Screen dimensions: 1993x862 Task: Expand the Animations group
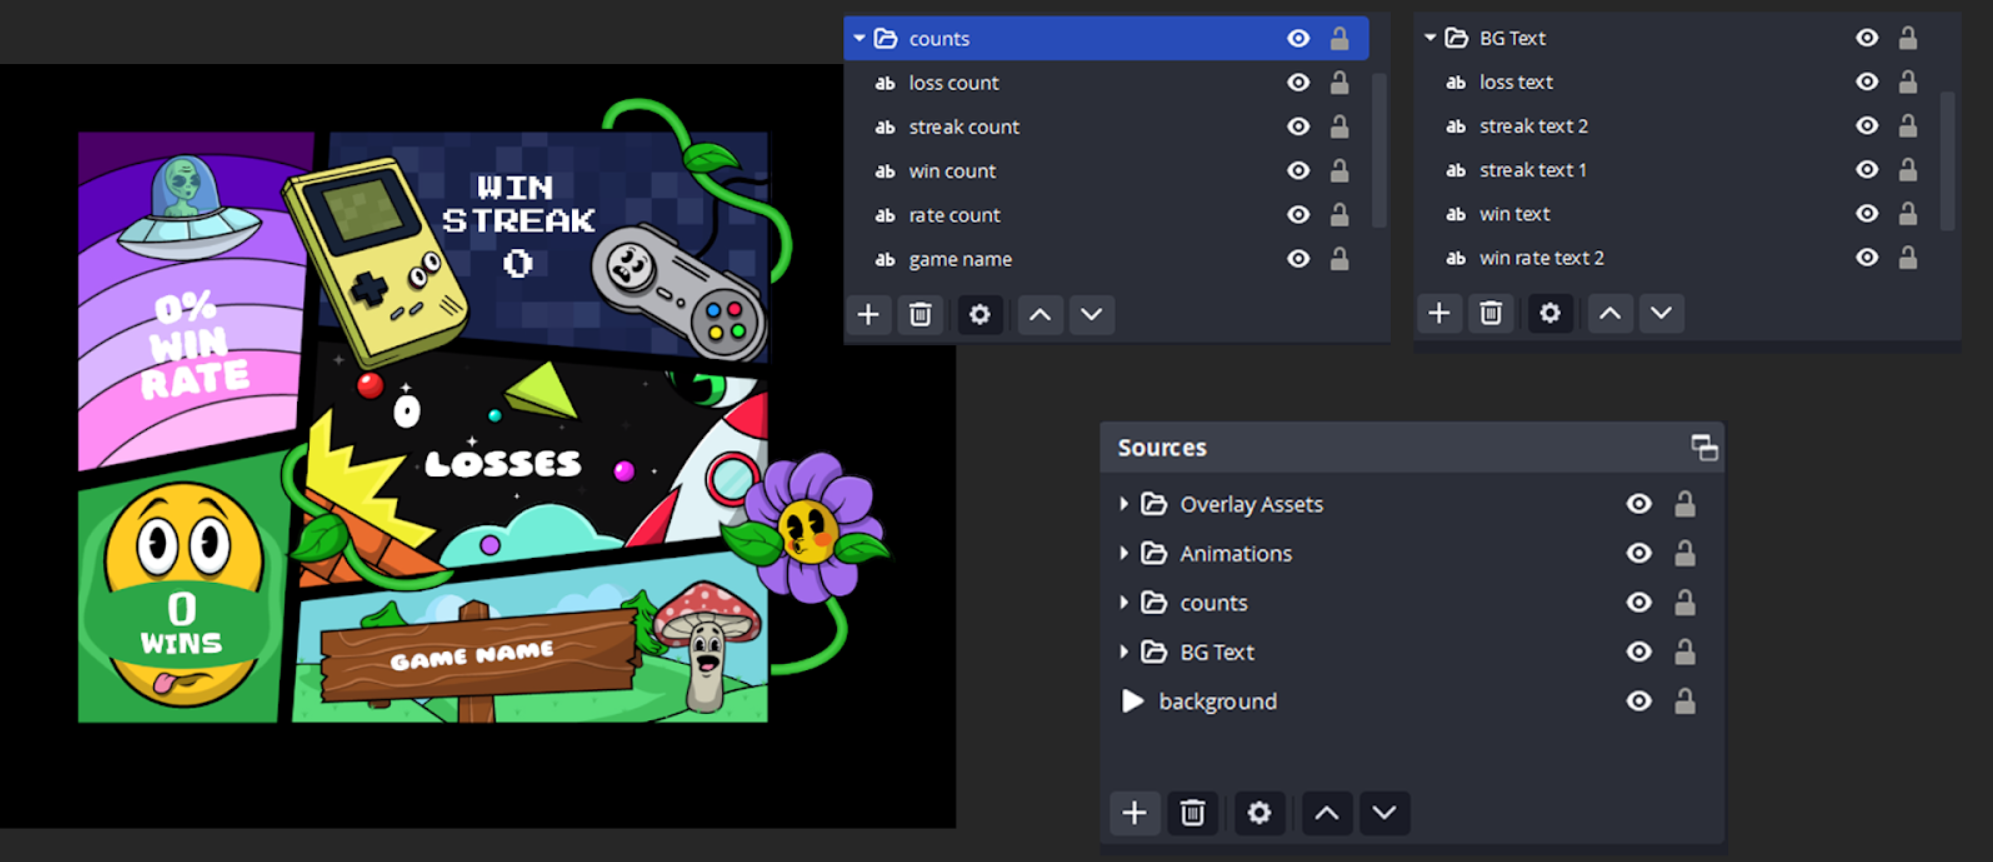1124,553
